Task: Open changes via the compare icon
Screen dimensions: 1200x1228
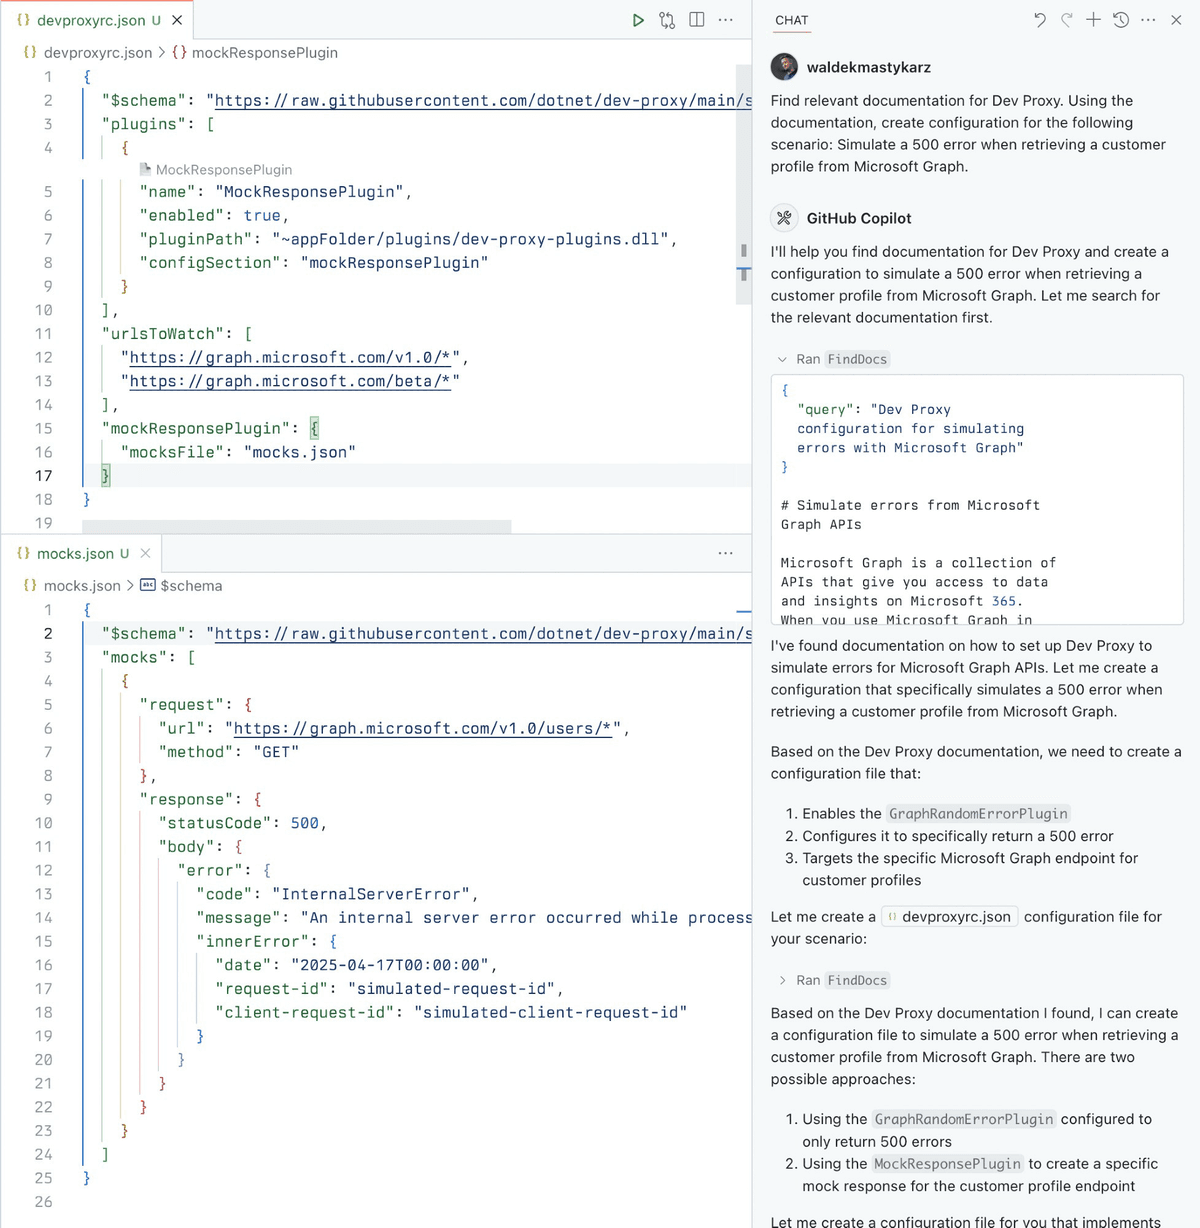Action: [x=667, y=20]
